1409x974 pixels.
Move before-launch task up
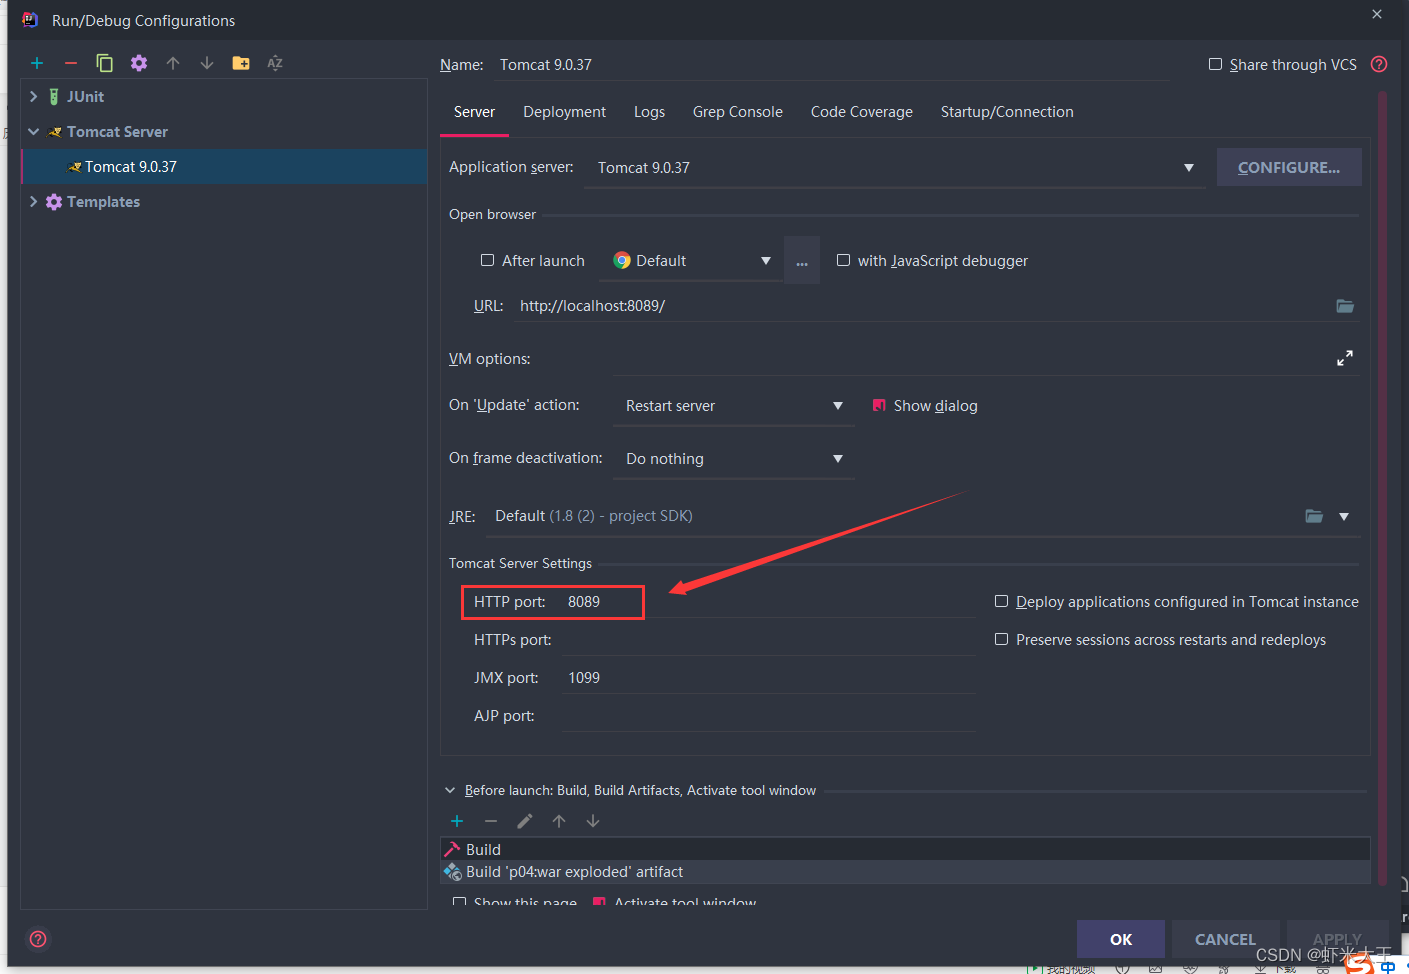[559, 821]
